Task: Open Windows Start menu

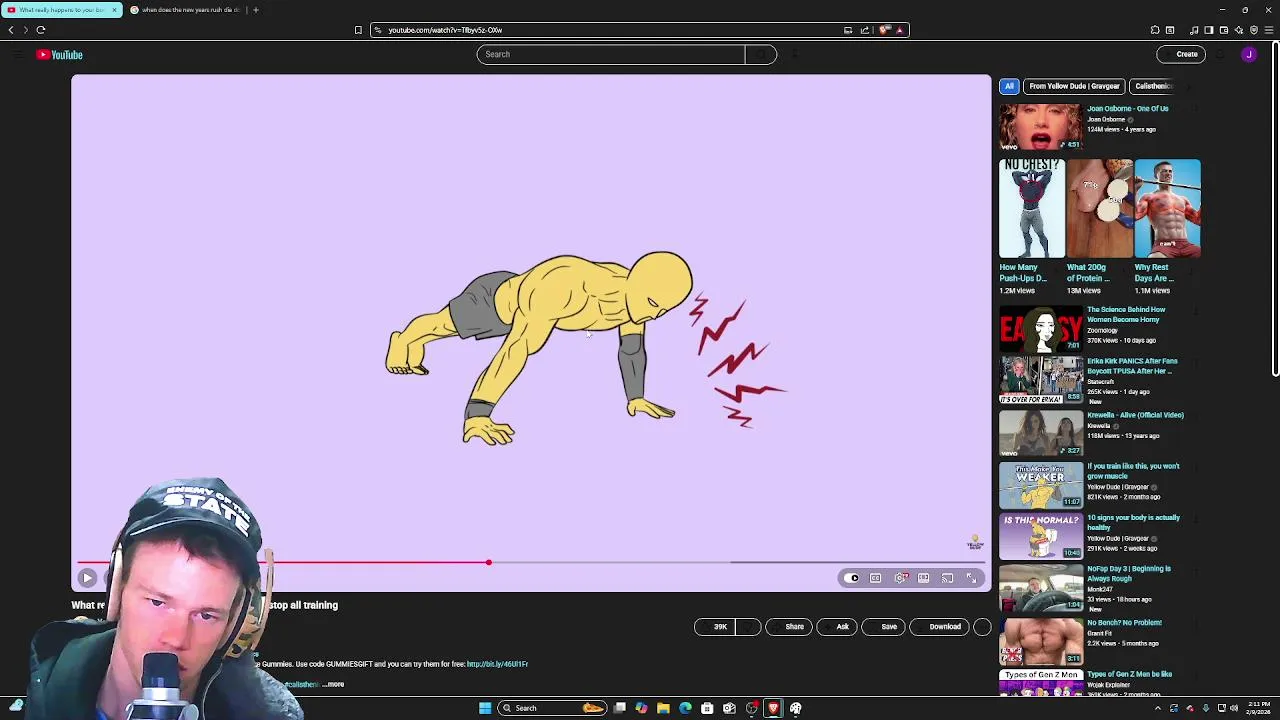Action: point(485,708)
